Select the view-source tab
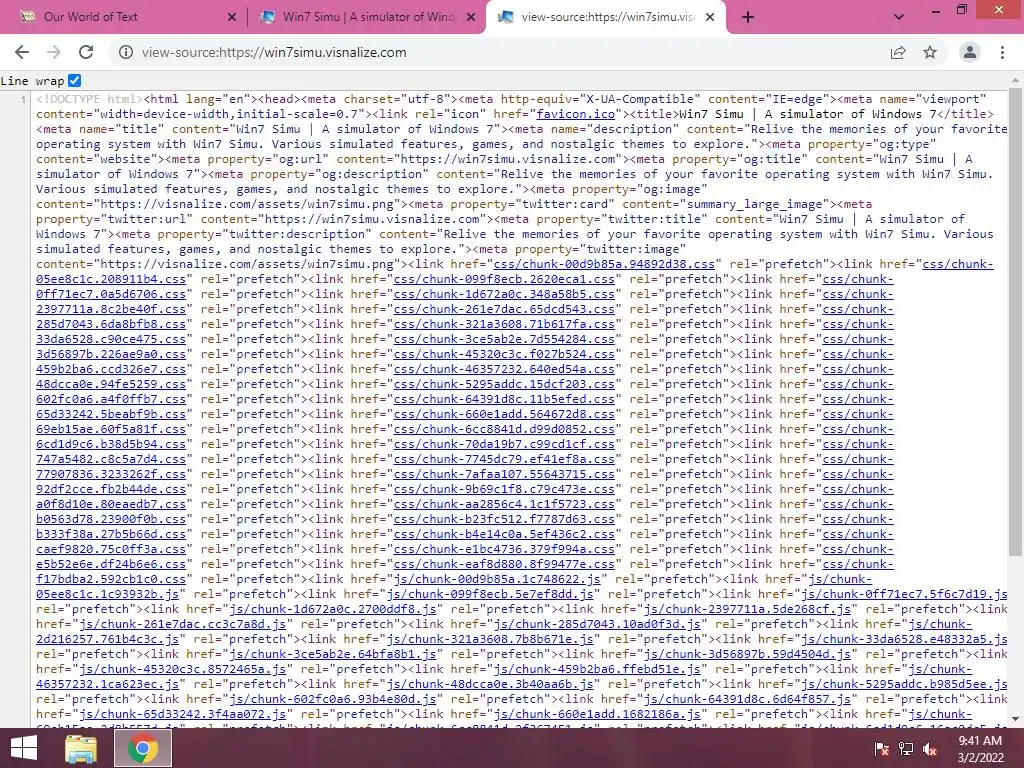1024x768 pixels. point(606,17)
